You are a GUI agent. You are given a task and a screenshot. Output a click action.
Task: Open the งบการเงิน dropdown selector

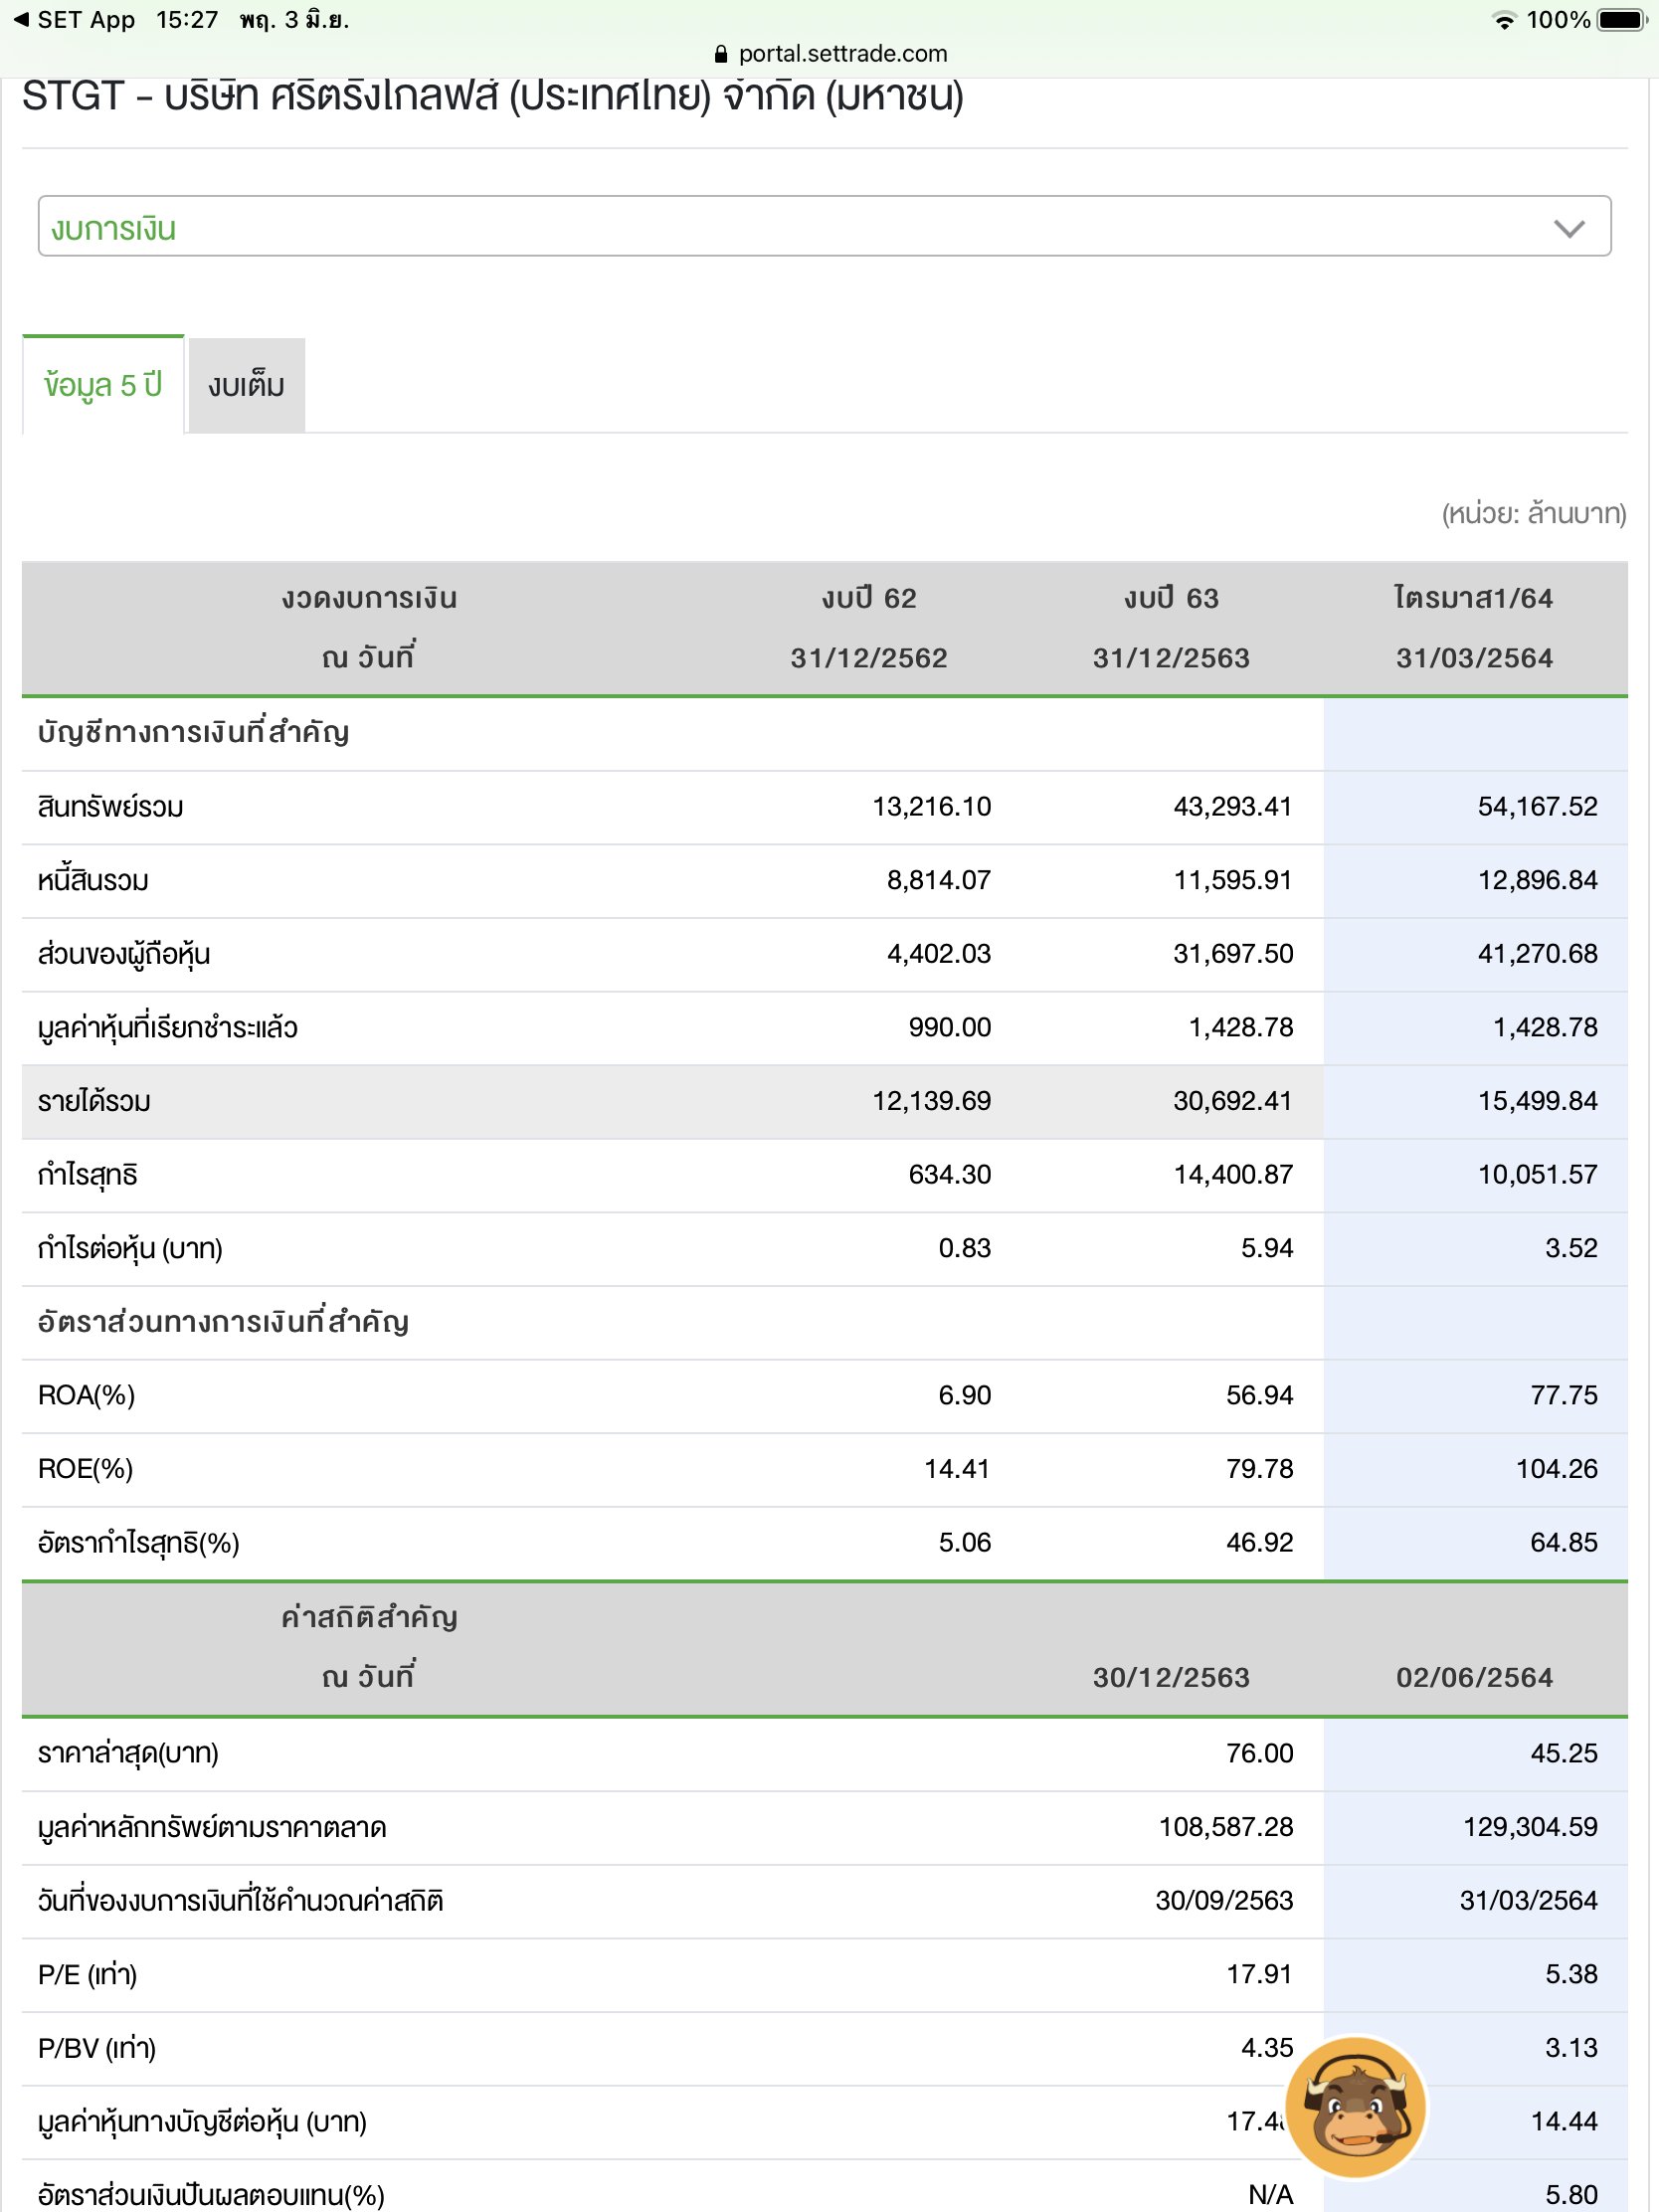coord(824,226)
